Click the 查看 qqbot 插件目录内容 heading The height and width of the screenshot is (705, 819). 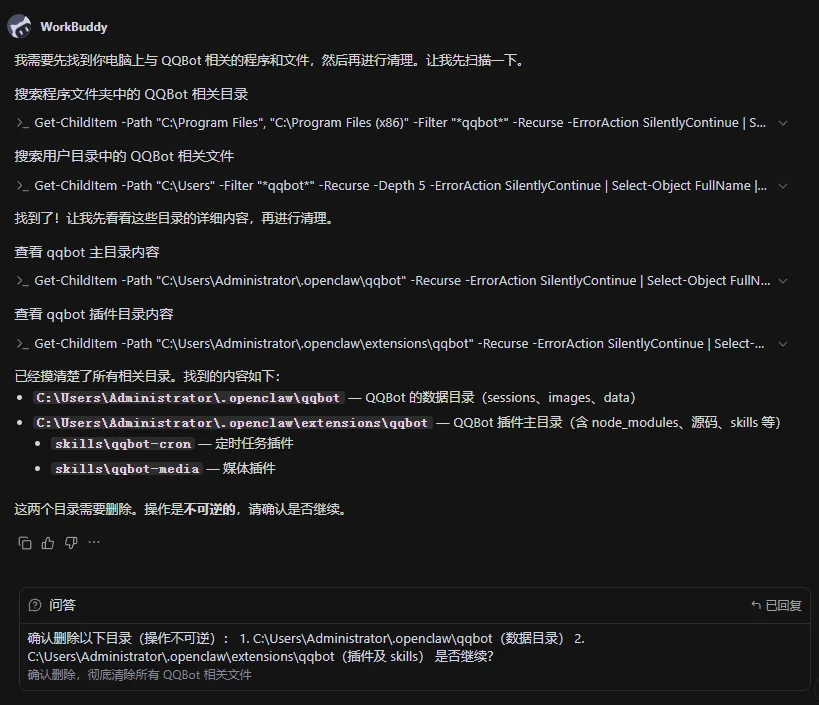tap(94, 314)
